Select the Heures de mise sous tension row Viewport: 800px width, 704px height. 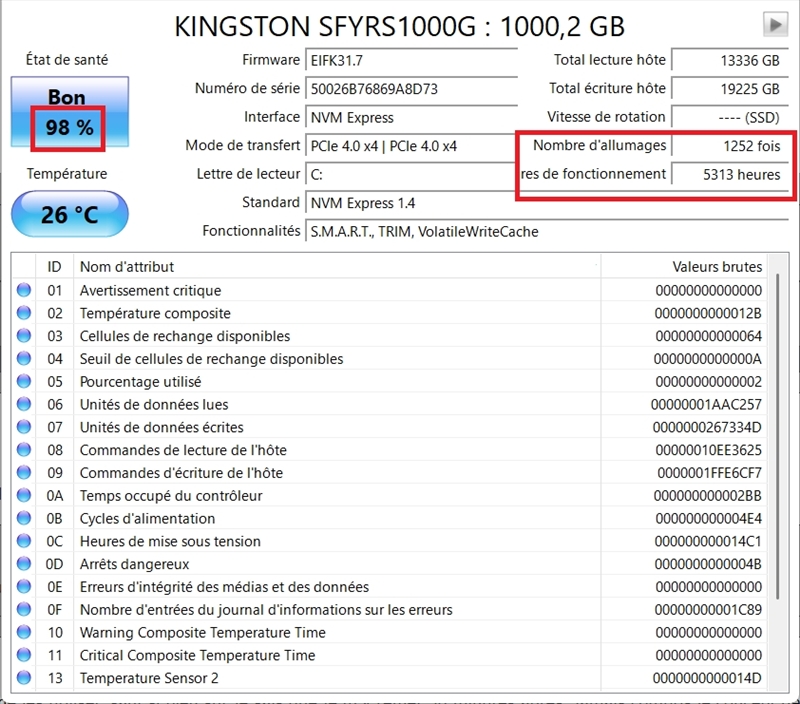[x=400, y=541]
